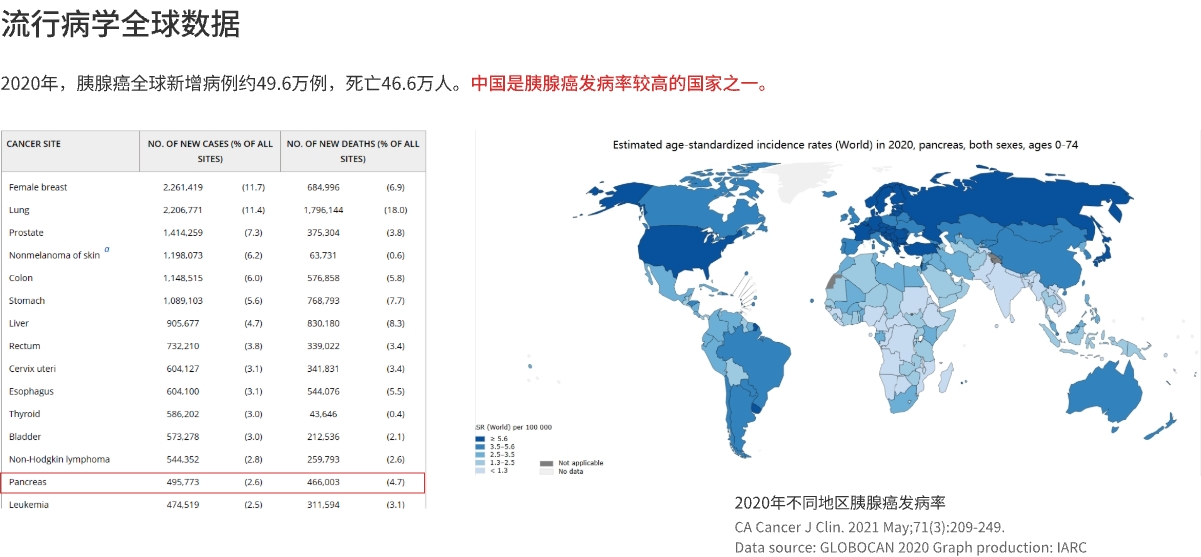Click the map caption 2020年不同地区胰腺癌发病率
Screen dimensions: 1201x557
tap(840, 502)
